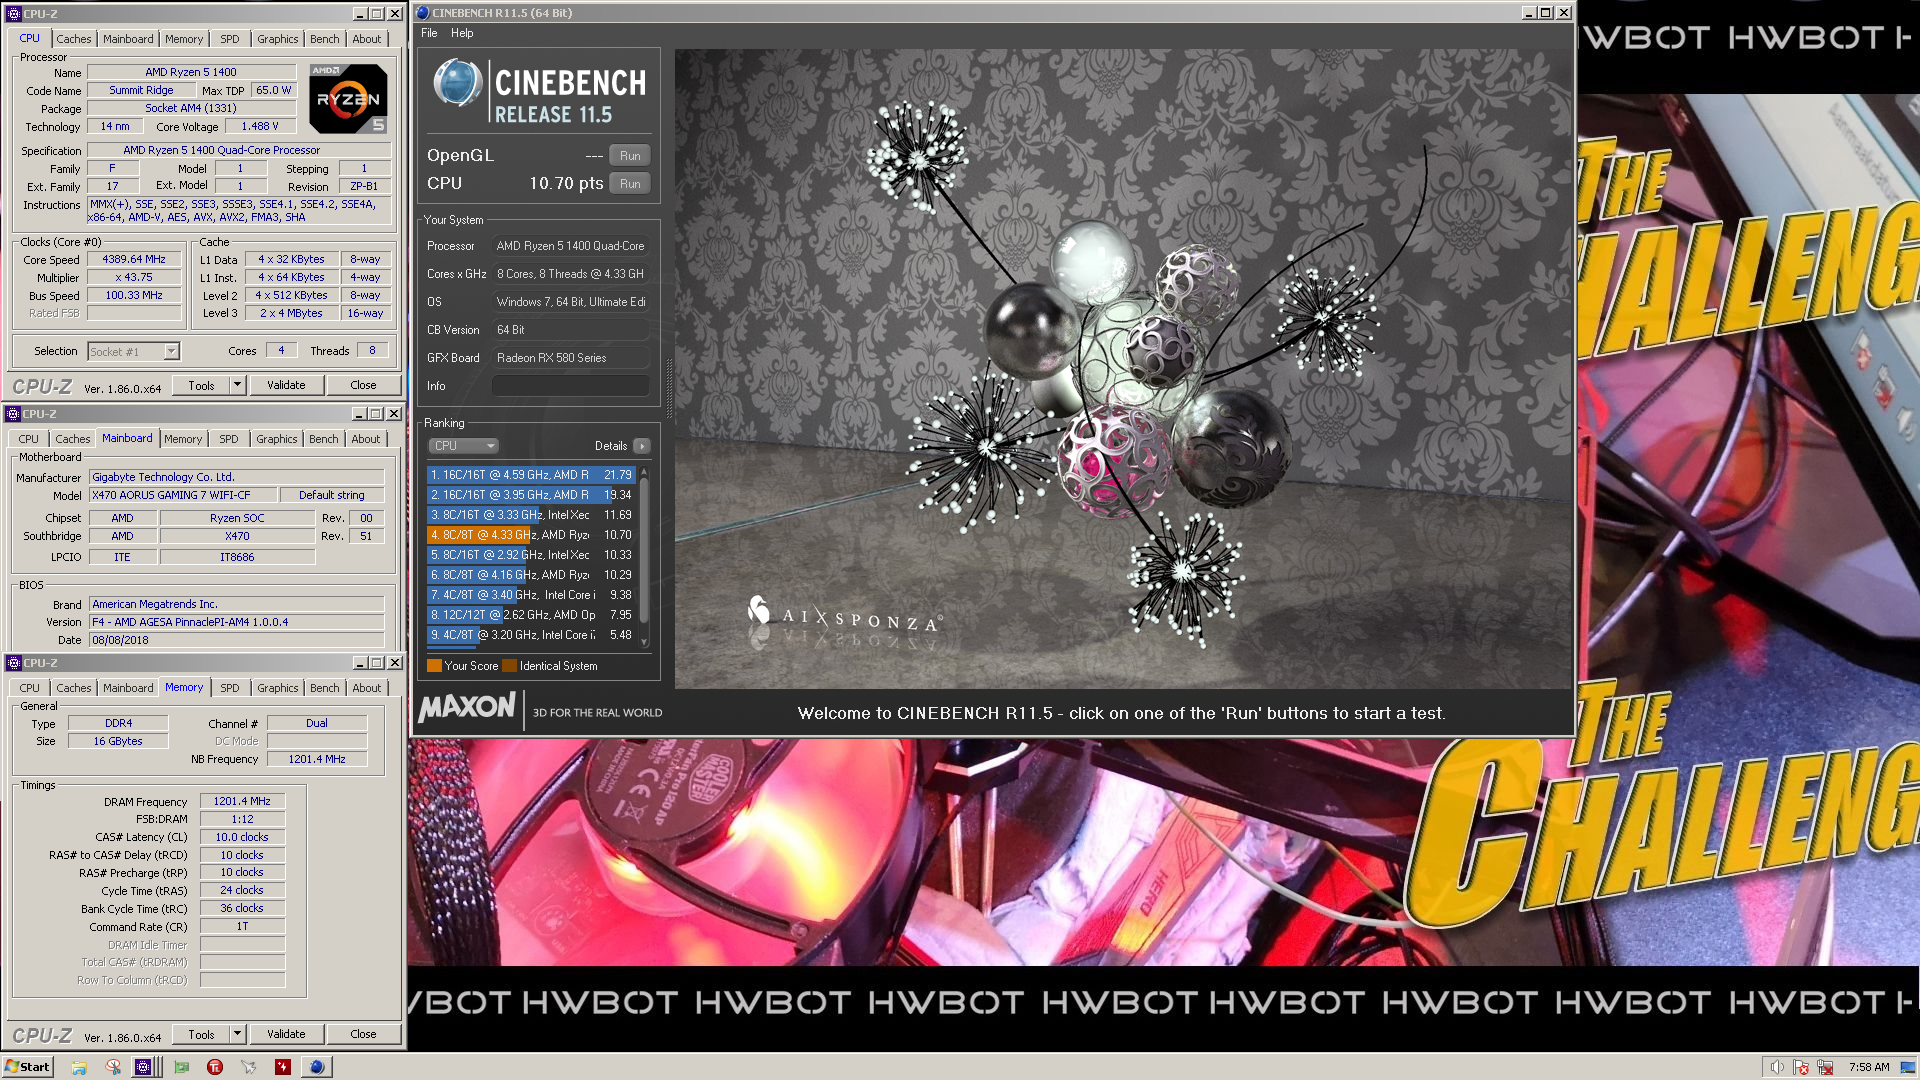Click the CAS# Latency 10.0 clocks value
Screen dimensions: 1920x1080
242,837
